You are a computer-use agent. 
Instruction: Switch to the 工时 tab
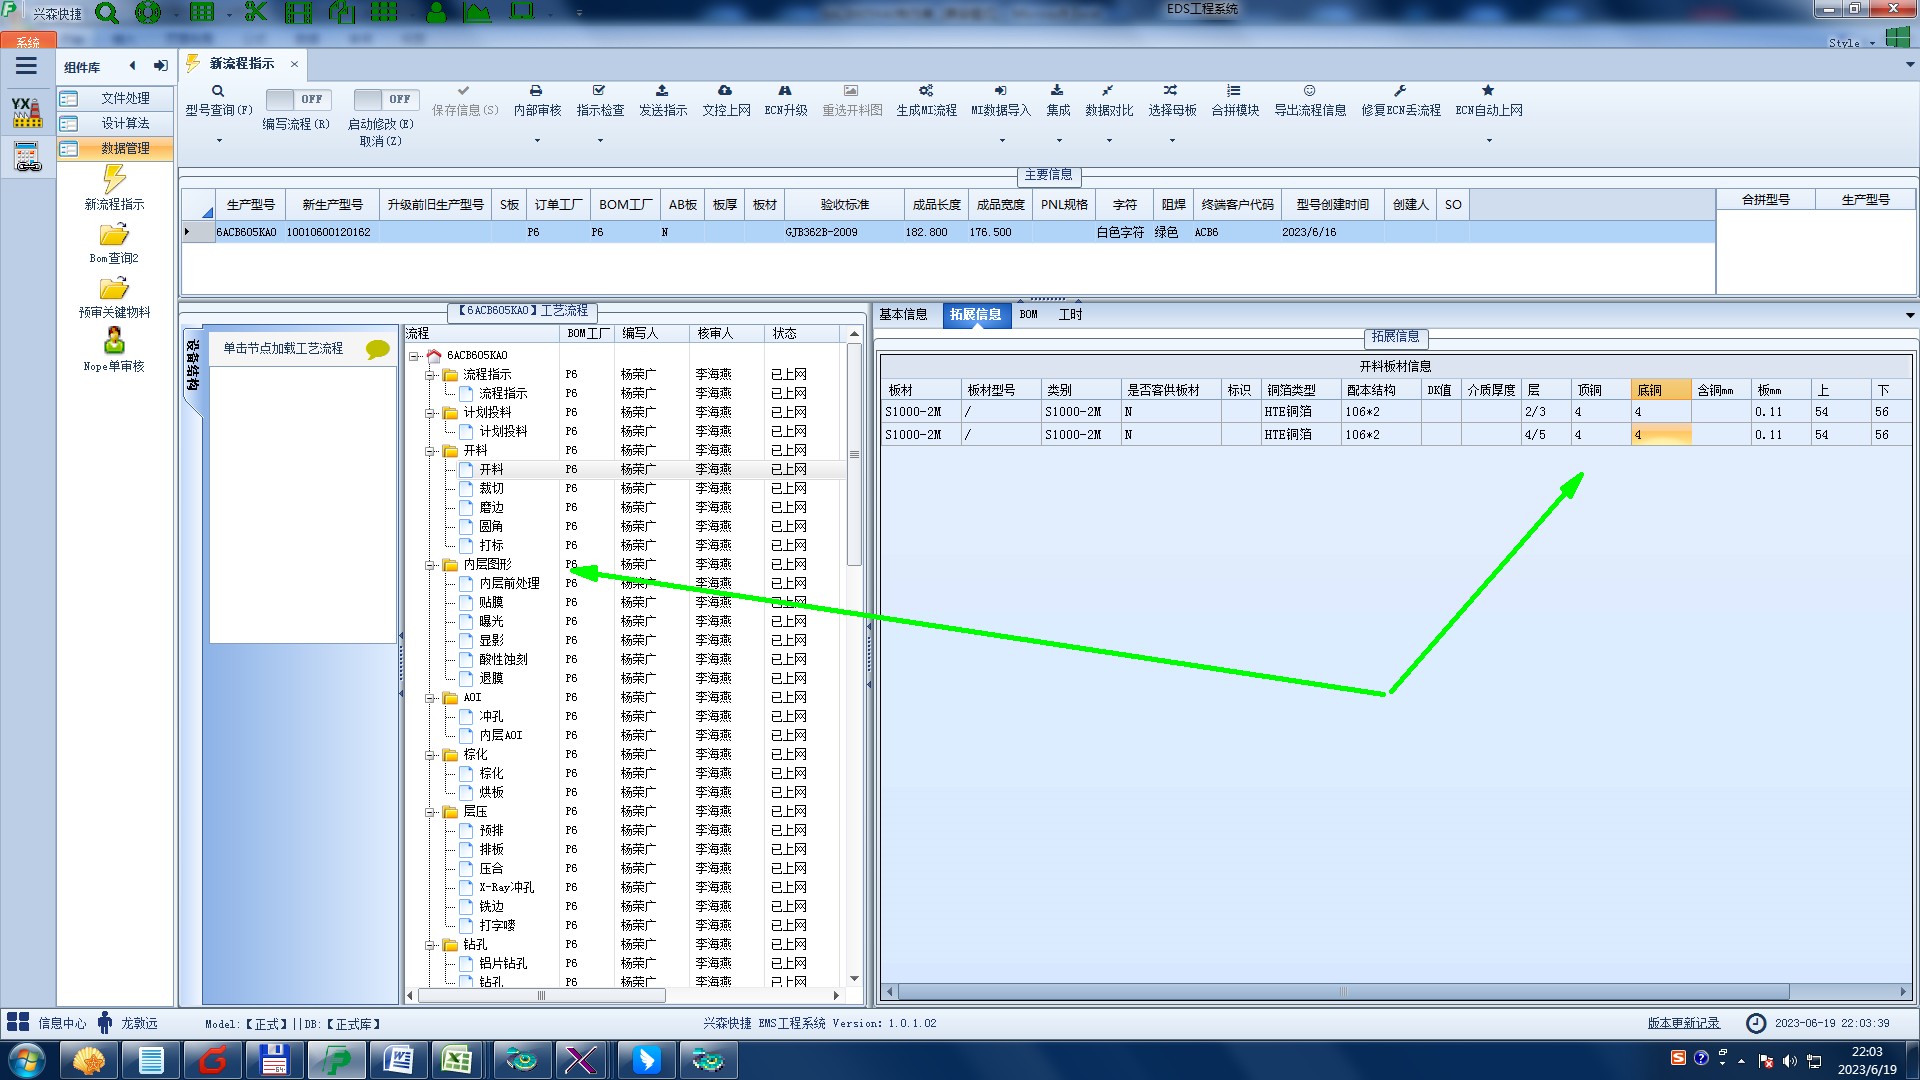coord(1070,314)
